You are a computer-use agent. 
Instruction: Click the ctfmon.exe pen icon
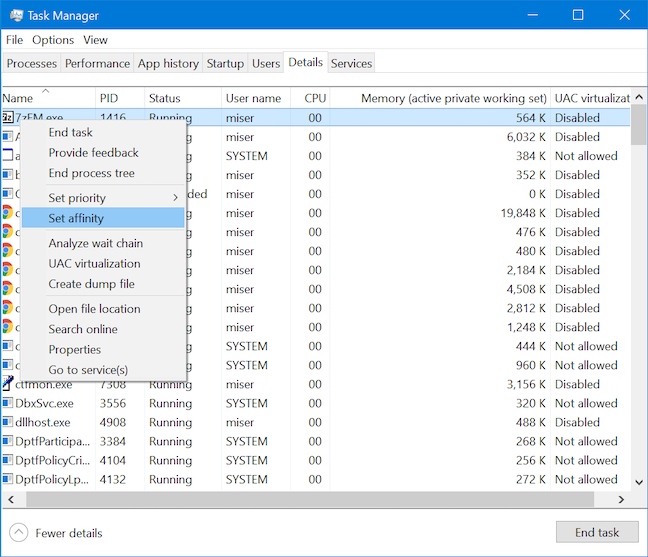point(8,384)
